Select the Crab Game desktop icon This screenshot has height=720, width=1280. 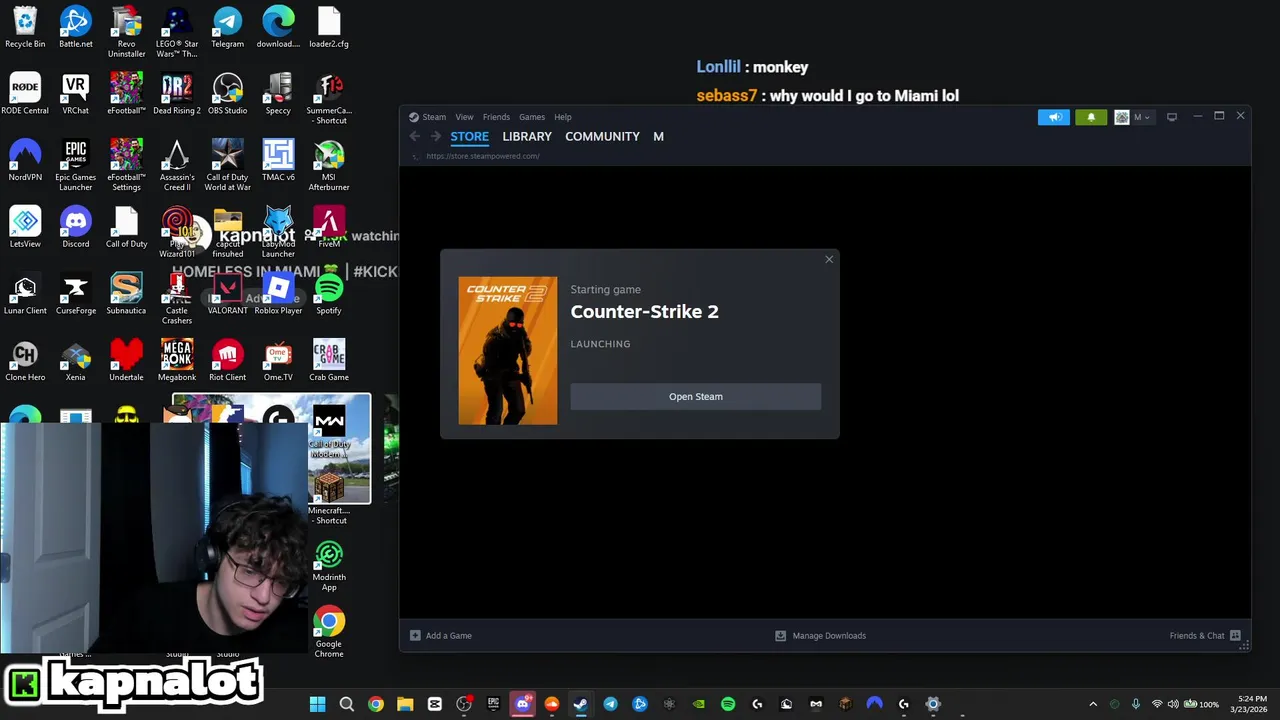pos(329,361)
